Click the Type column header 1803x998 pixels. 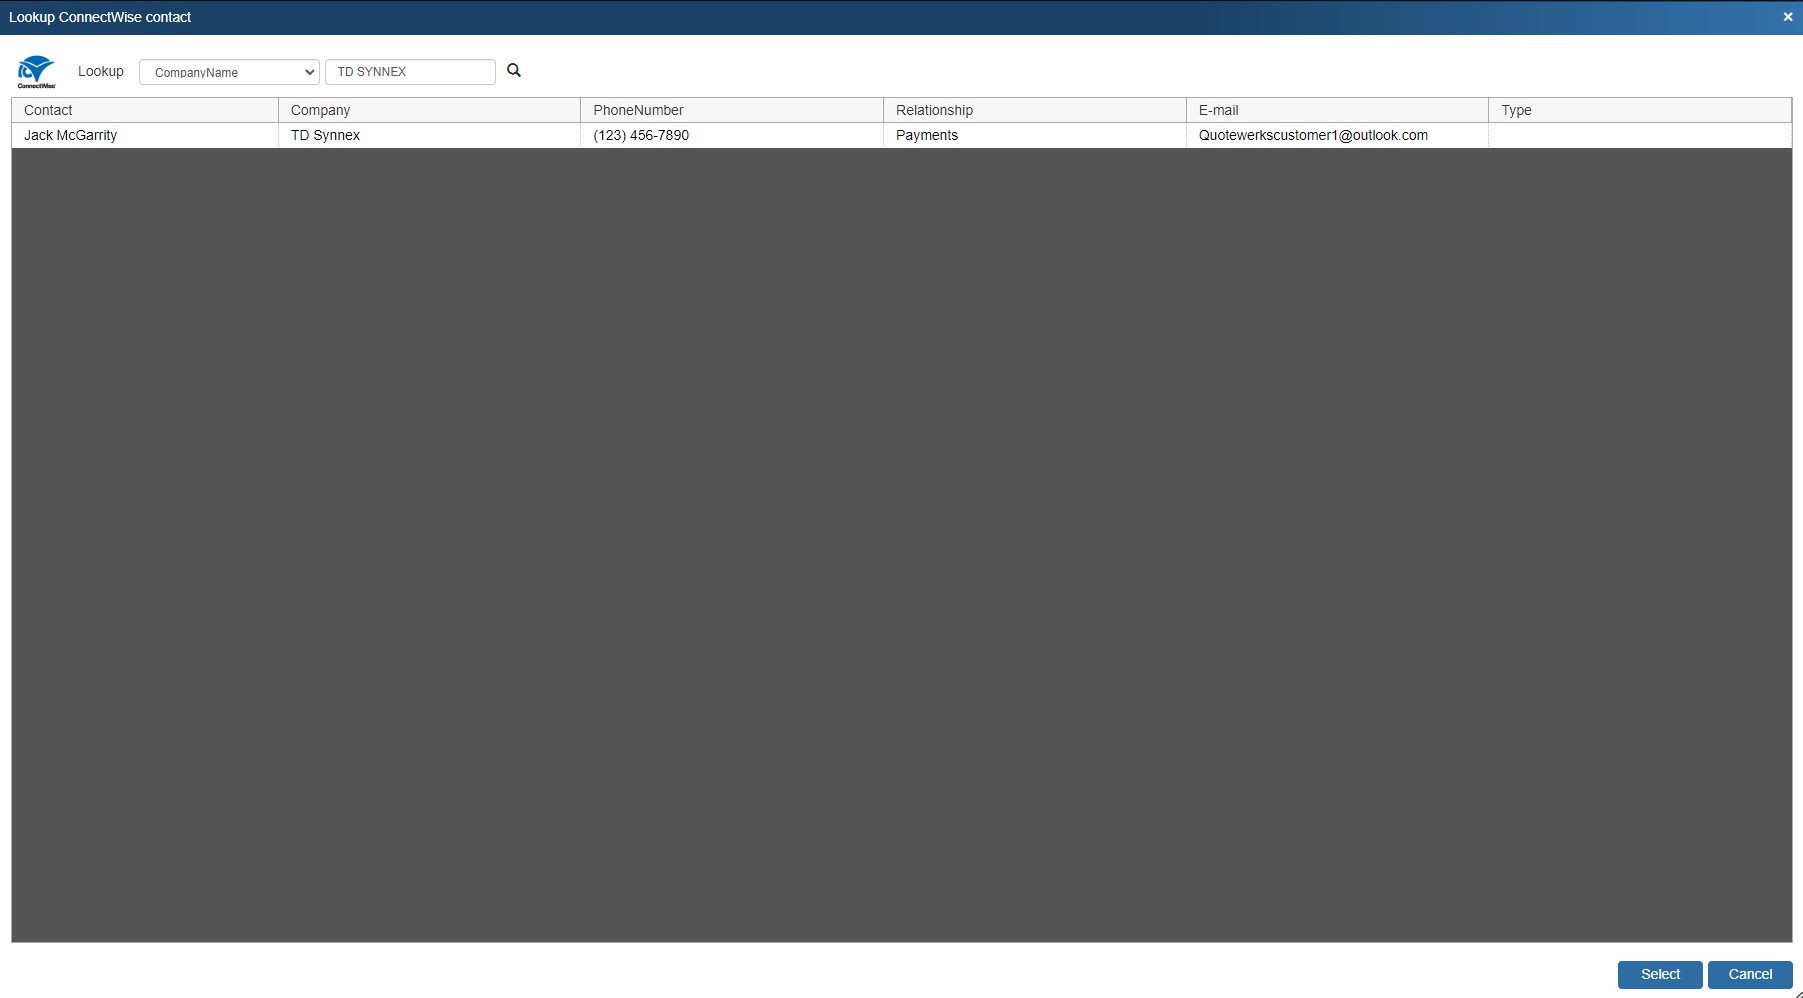click(1639, 110)
